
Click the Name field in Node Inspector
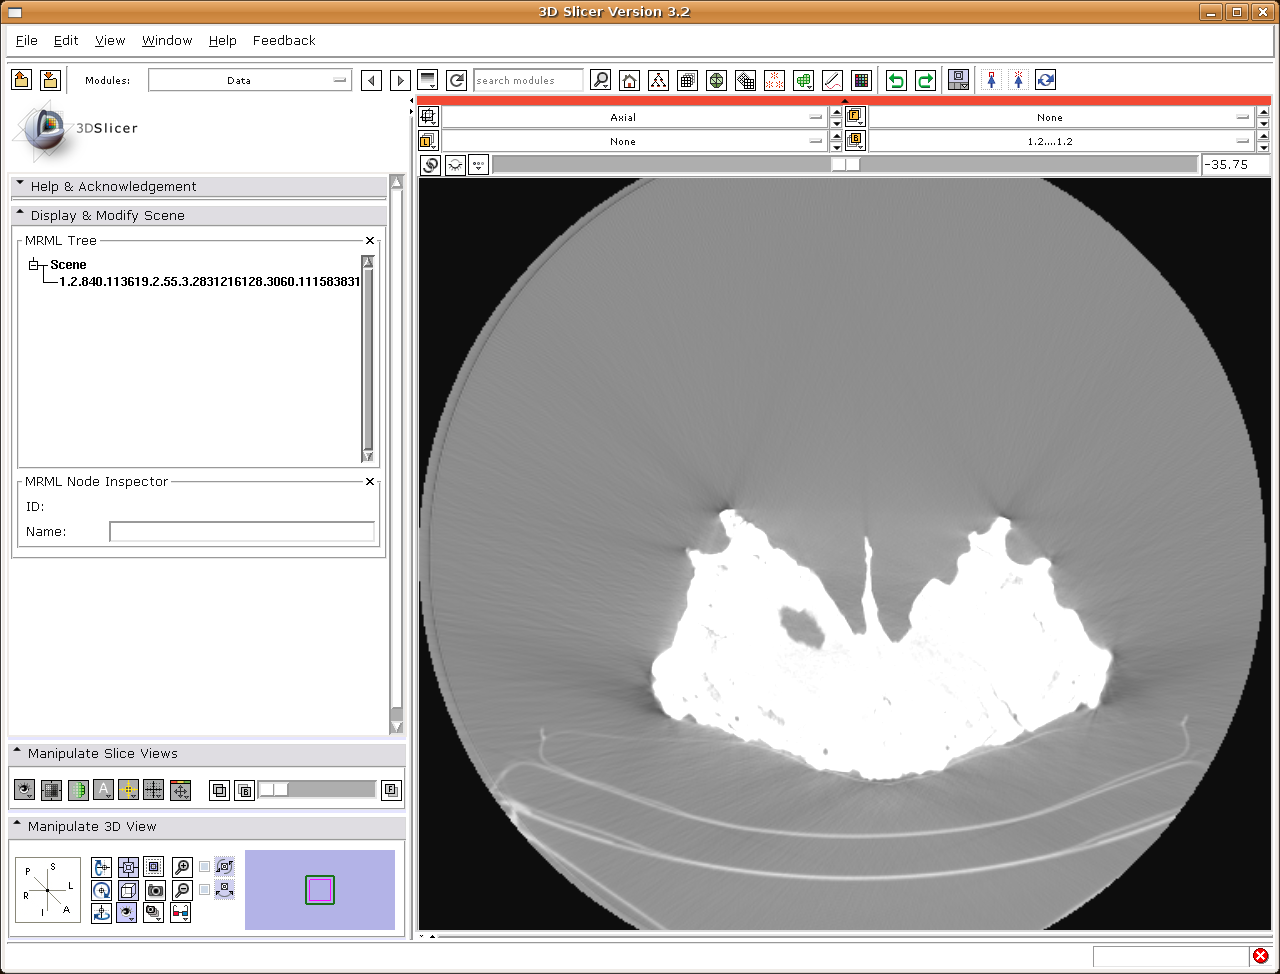click(242, 532)
